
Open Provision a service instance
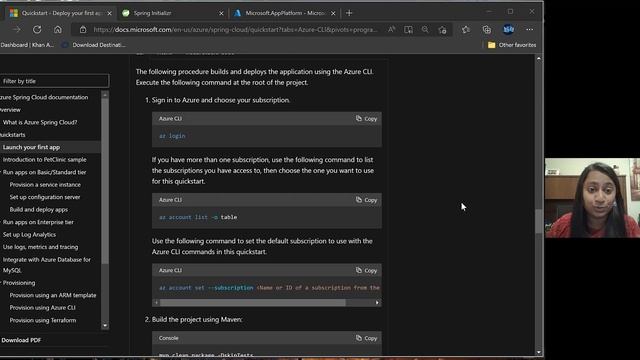pyautogui.click(x=45, y=184)
